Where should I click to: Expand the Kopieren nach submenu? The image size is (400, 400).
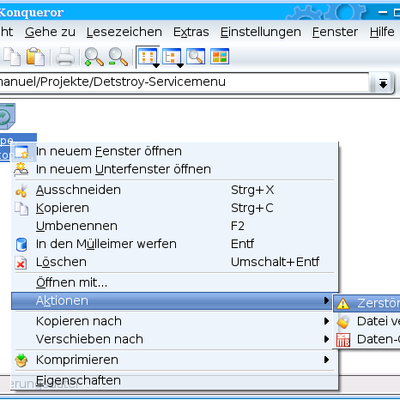tap(175, 321)
